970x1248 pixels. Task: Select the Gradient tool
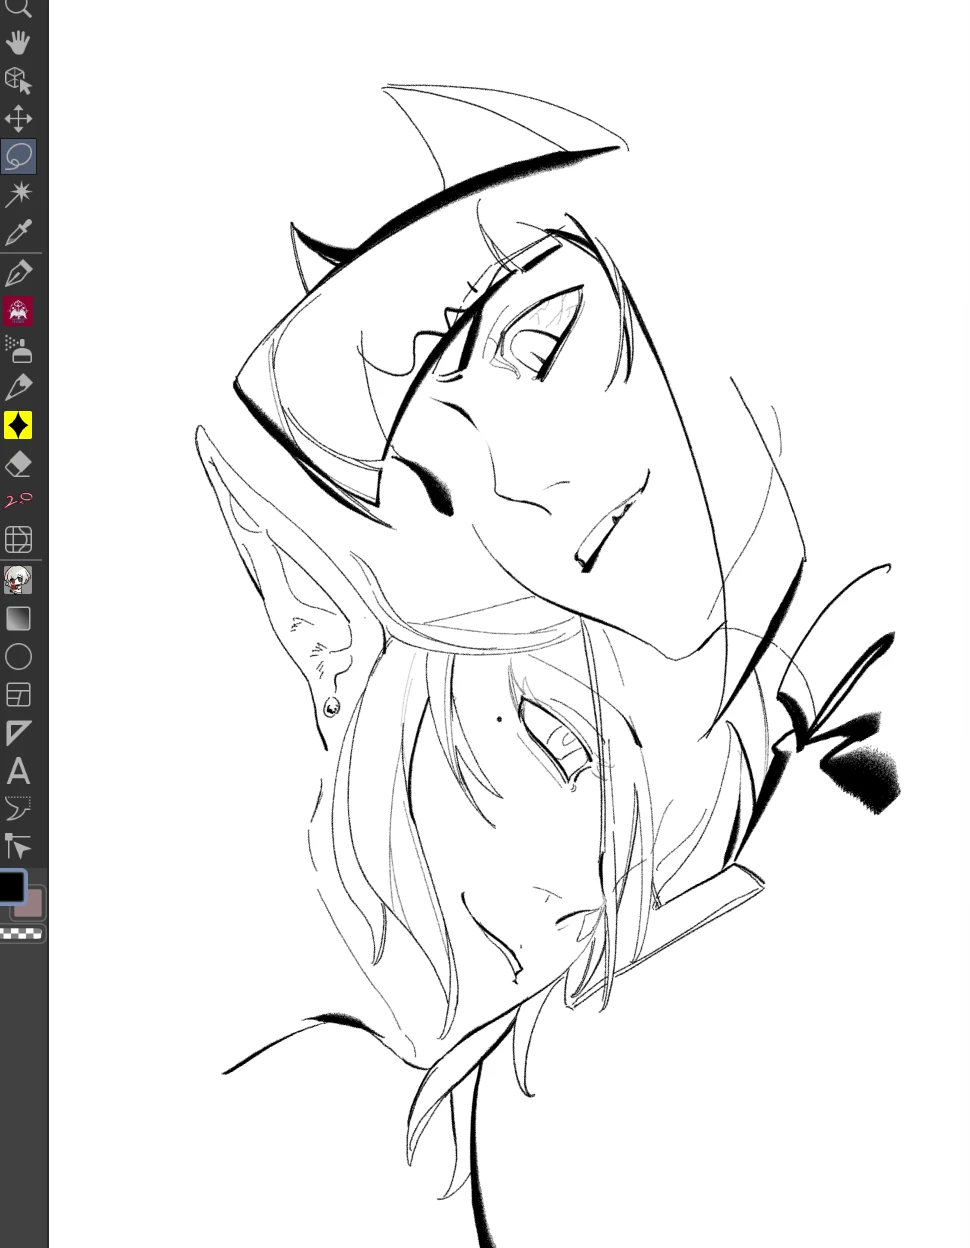point(18,619)
